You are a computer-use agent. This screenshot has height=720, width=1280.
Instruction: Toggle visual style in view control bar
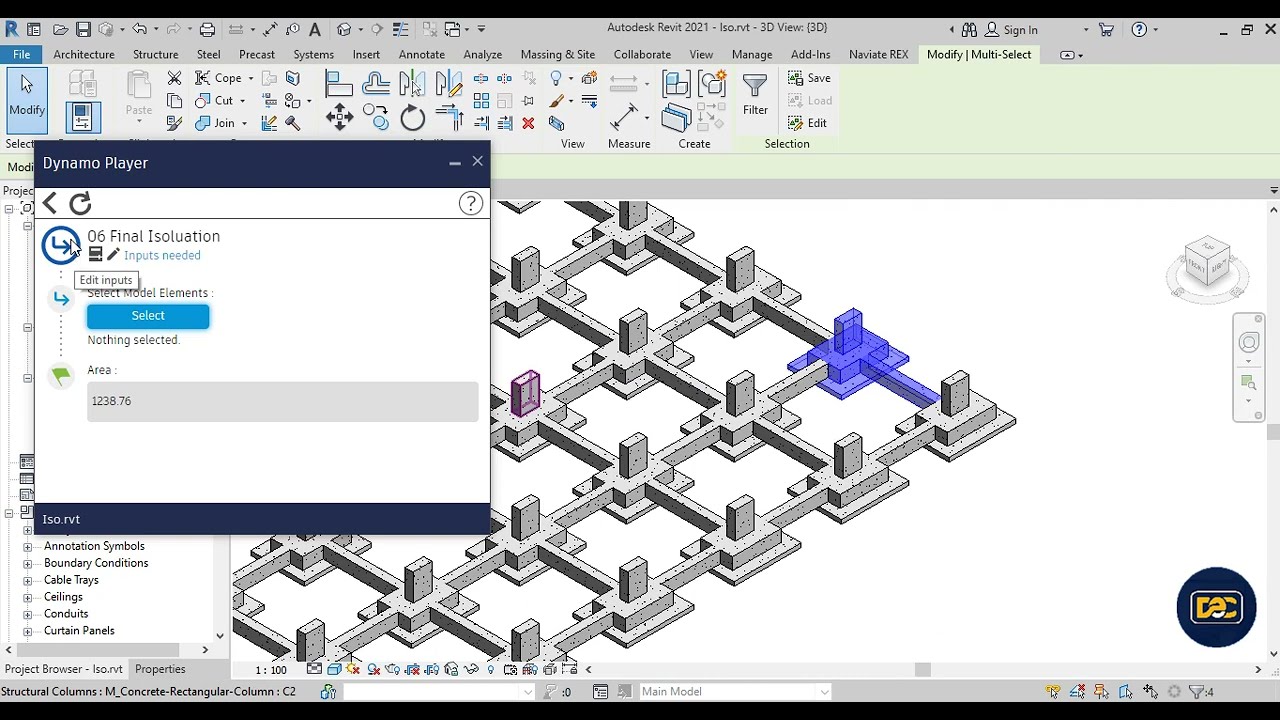coord(334,670)
